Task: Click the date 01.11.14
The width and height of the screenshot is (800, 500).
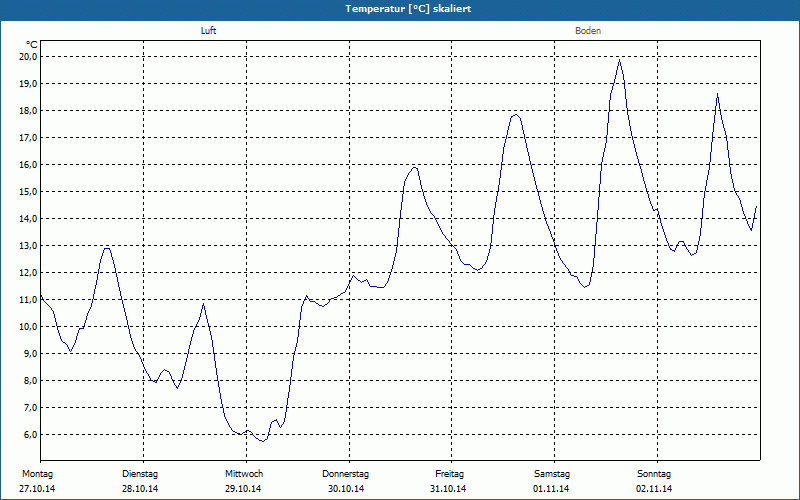Action: coord(551,489)
